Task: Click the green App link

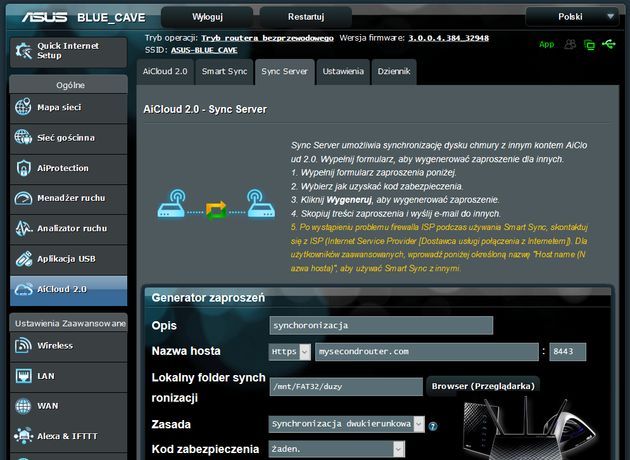Action: pyautogui.click(x=546, y=45)
